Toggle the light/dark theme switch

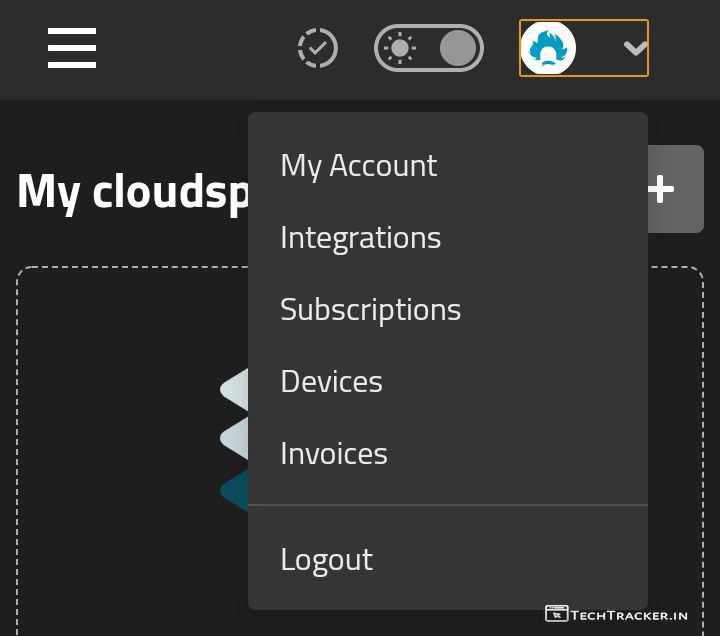pyautogui.click(x=429, y=48)
